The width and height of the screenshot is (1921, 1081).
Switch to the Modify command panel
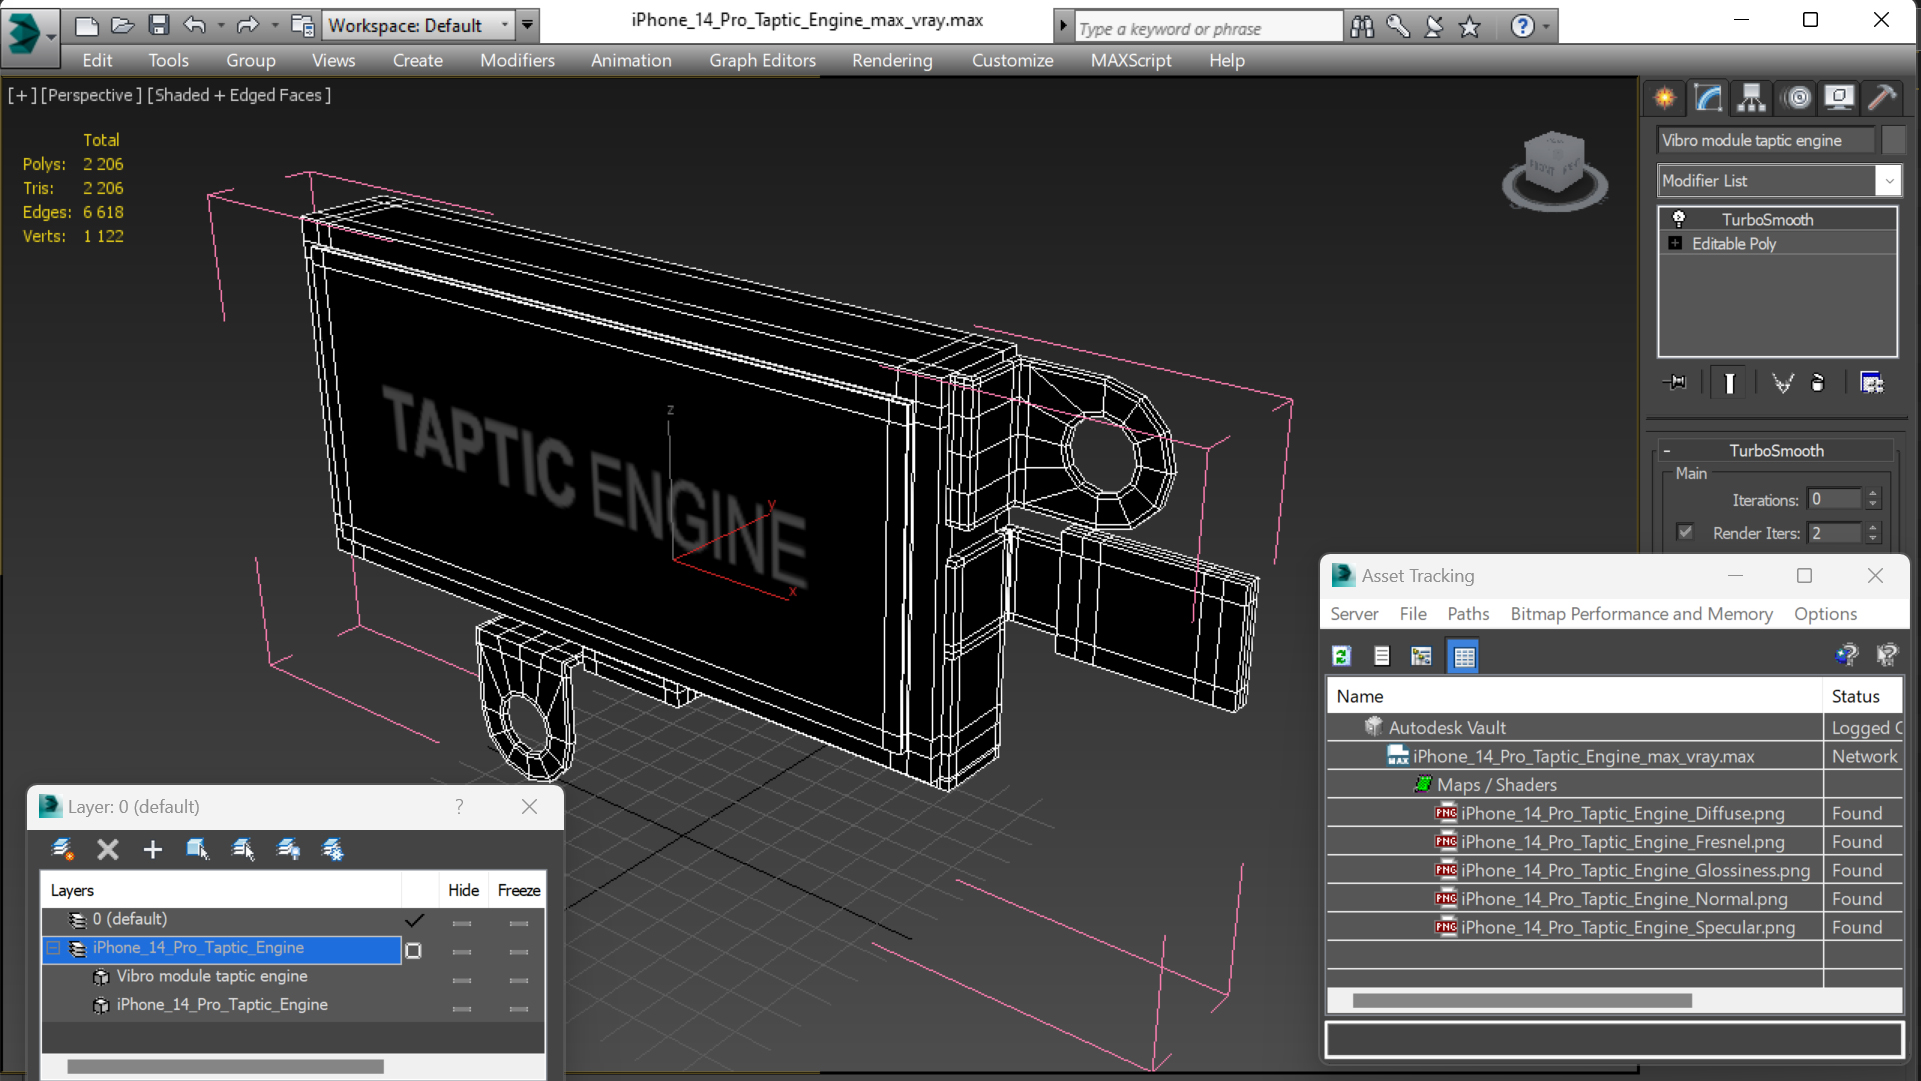point(1708,98)
